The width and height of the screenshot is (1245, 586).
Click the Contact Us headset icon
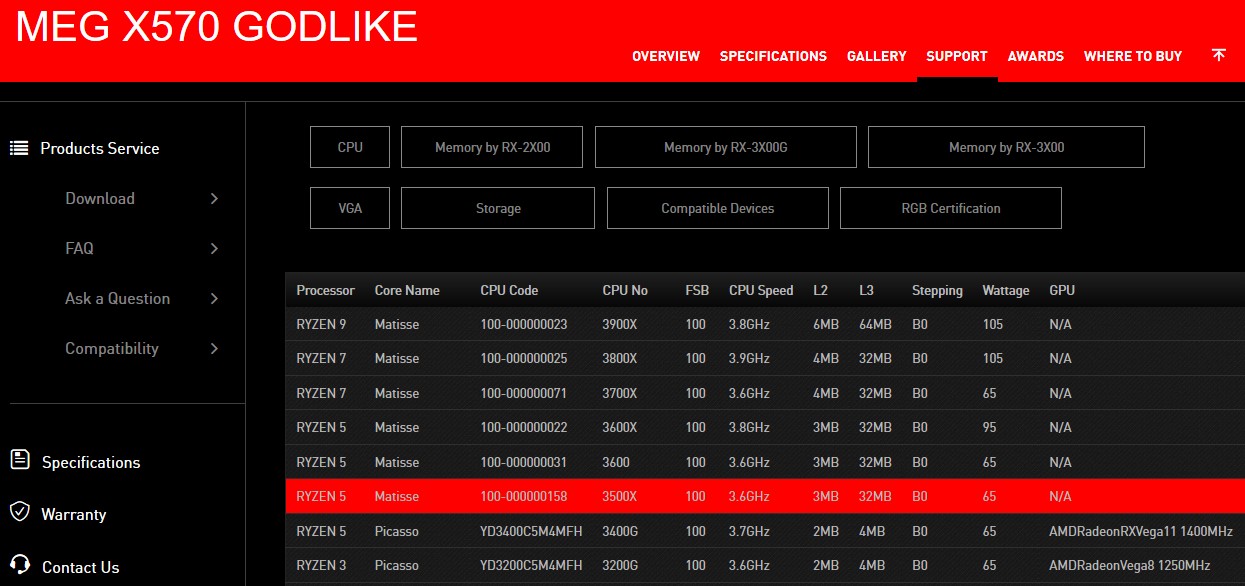coord(19,564)
